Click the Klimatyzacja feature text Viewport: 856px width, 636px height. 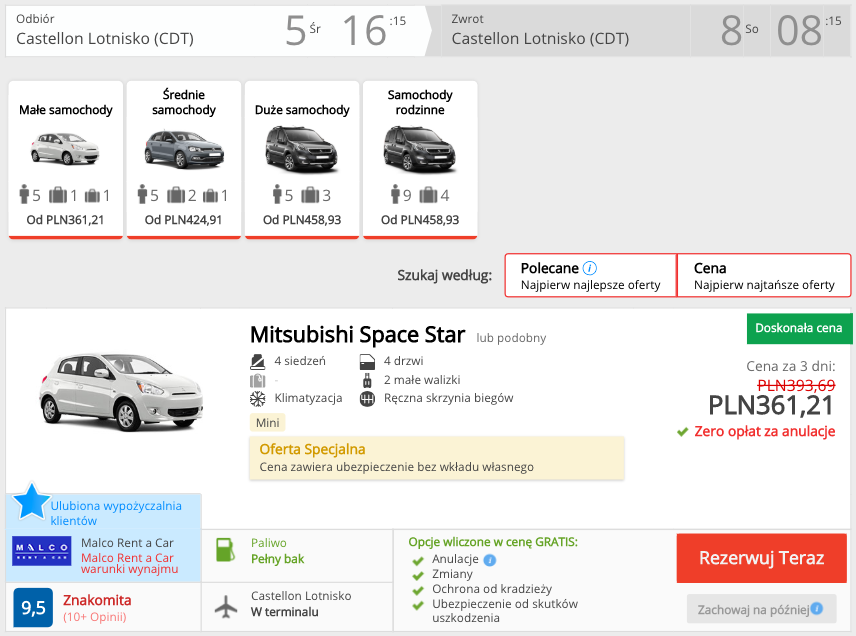(308, 399)
